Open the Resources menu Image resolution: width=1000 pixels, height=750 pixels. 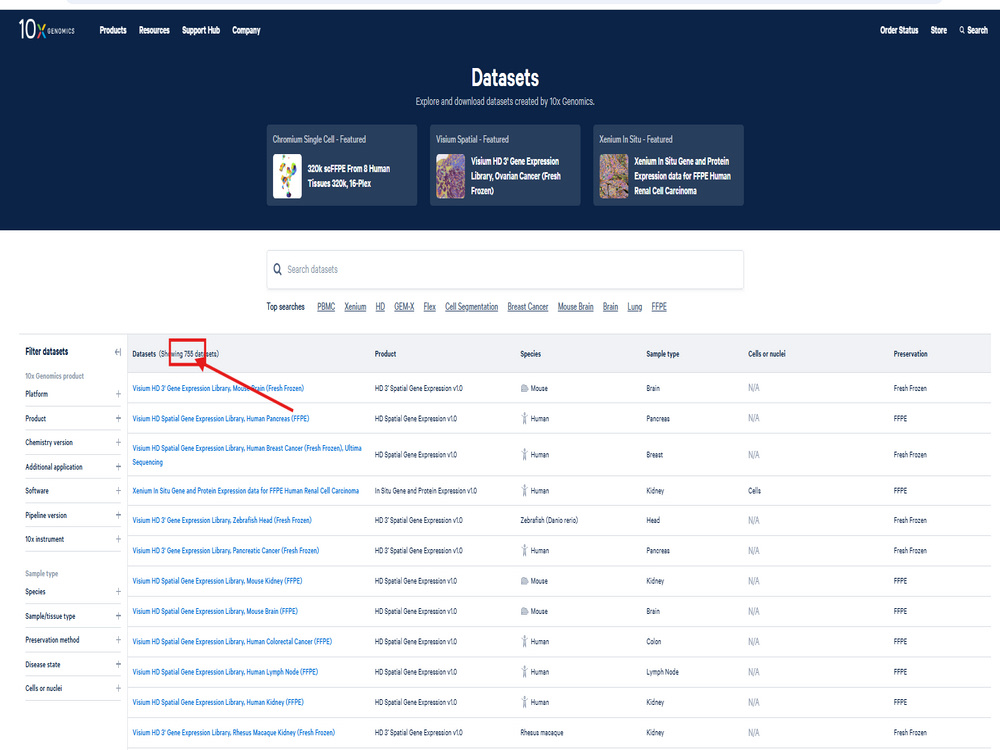154,30
